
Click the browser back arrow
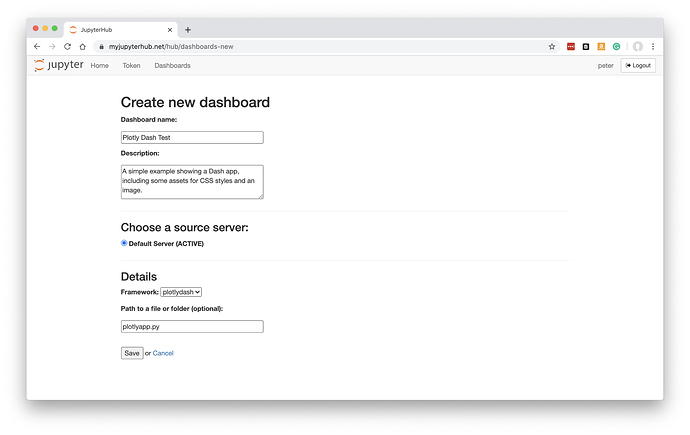37,47
